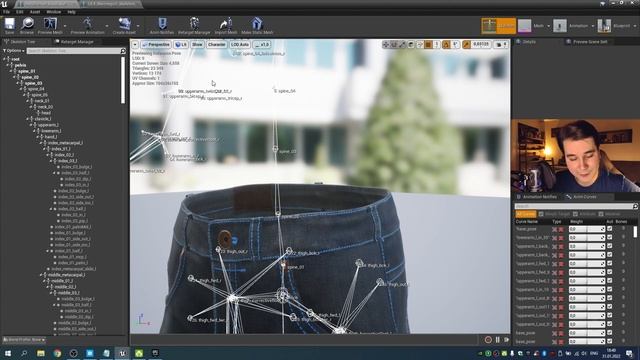The width and height of the screenshot is (640, 360).
Task: Adjust weight slider of second curve row
Action: [587, 238]
